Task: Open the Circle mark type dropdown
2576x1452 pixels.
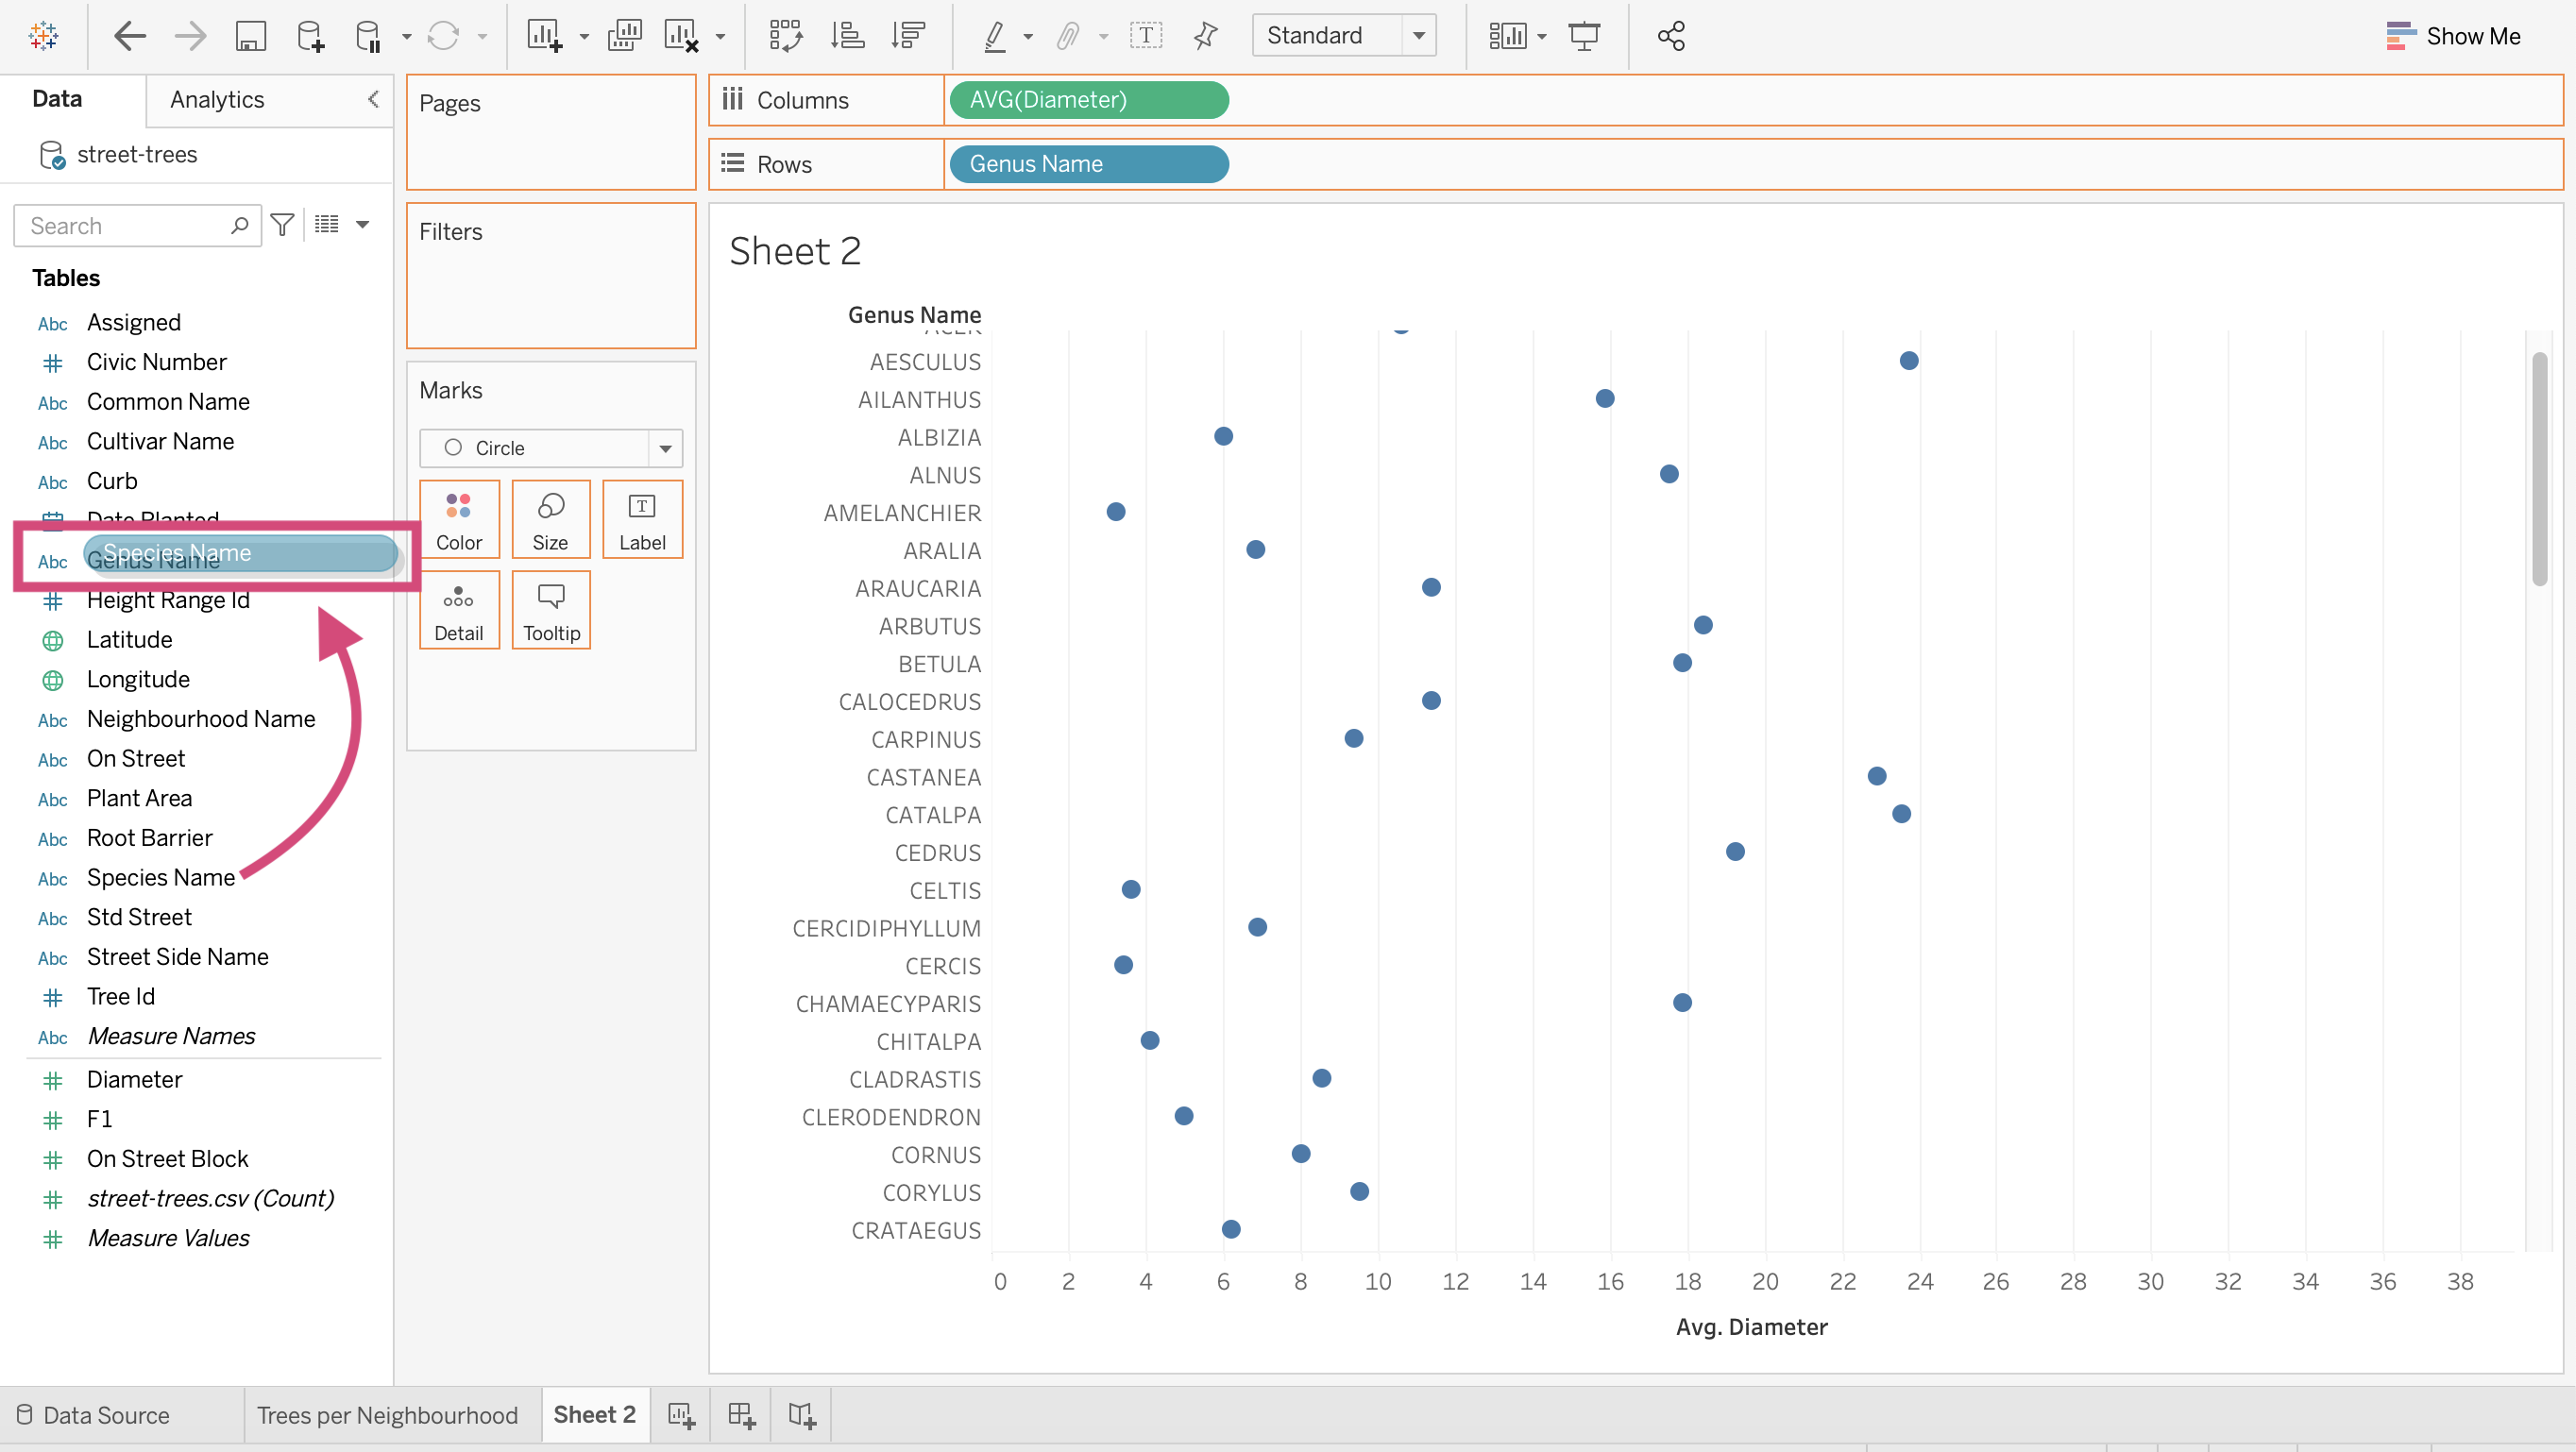Action: [551, 448]
